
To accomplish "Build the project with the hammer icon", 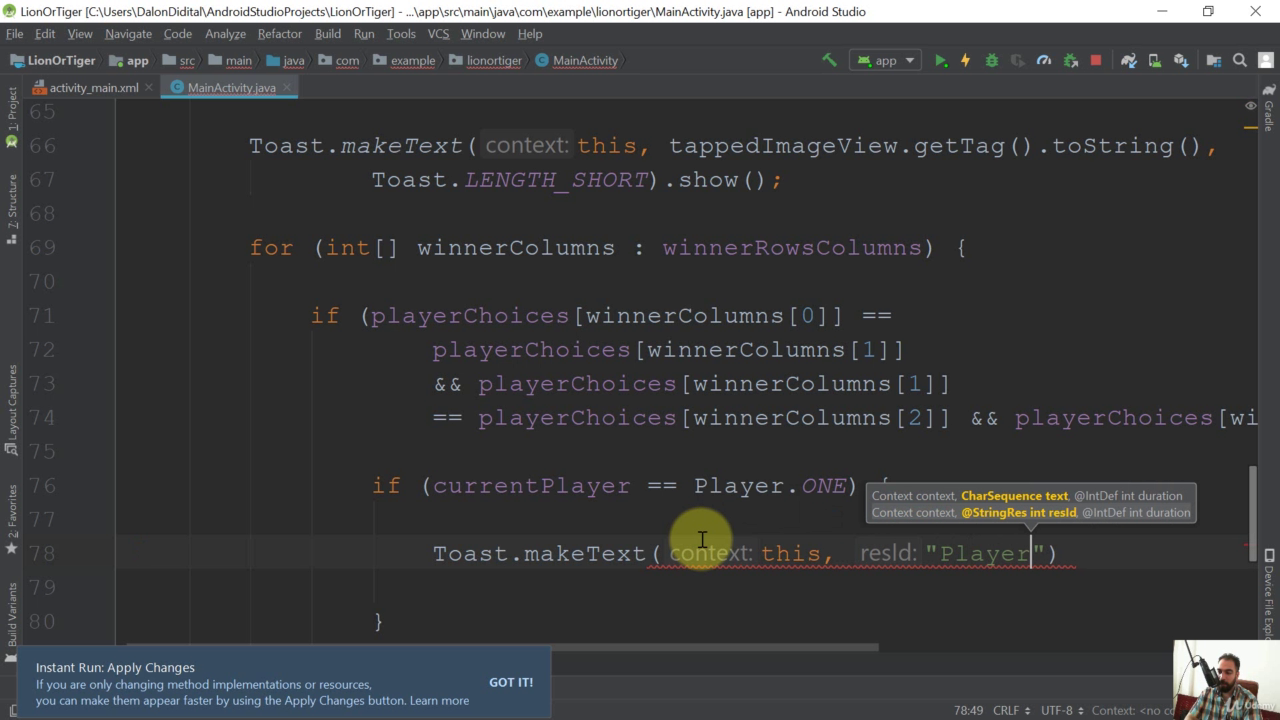I will point(830,60).
